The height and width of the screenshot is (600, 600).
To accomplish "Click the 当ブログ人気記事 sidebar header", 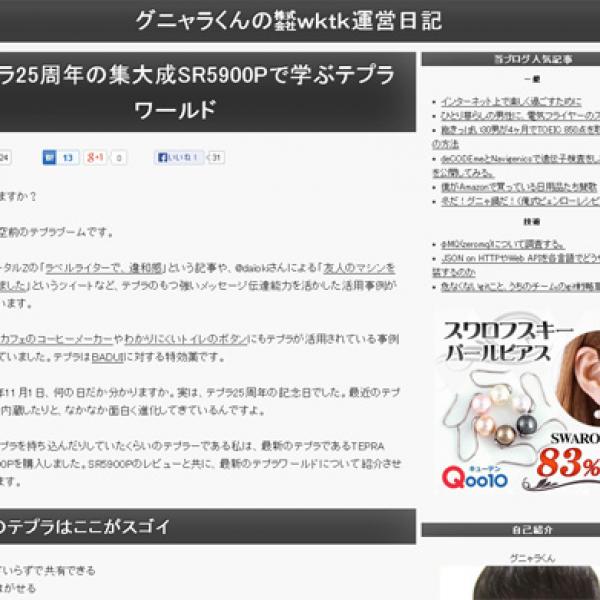I will pos(511,59).
